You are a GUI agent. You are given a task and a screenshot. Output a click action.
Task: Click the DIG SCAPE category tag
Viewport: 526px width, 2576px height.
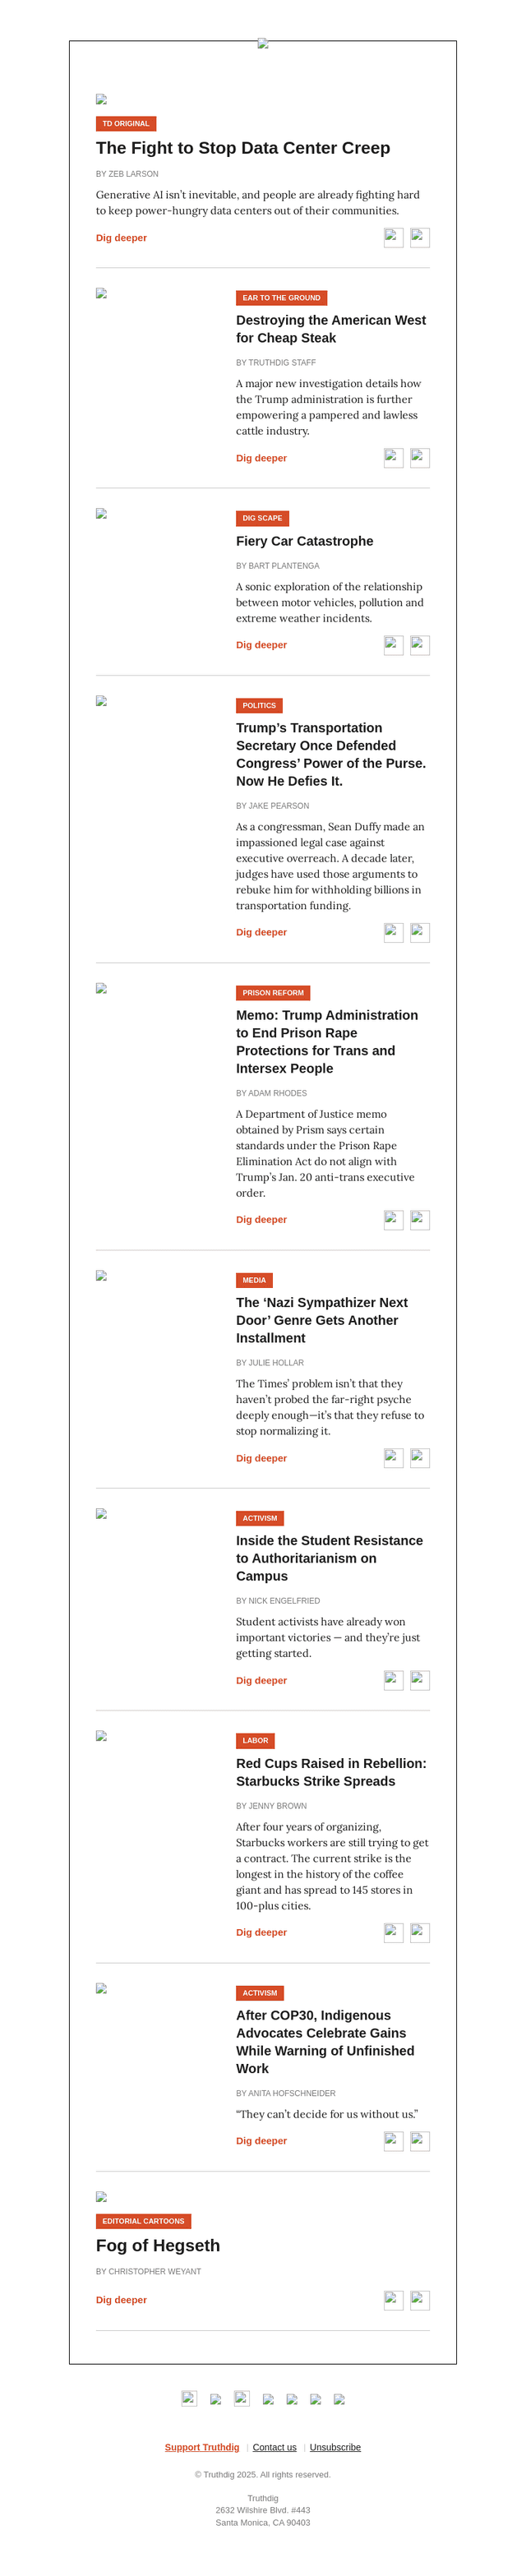point(262,518)
